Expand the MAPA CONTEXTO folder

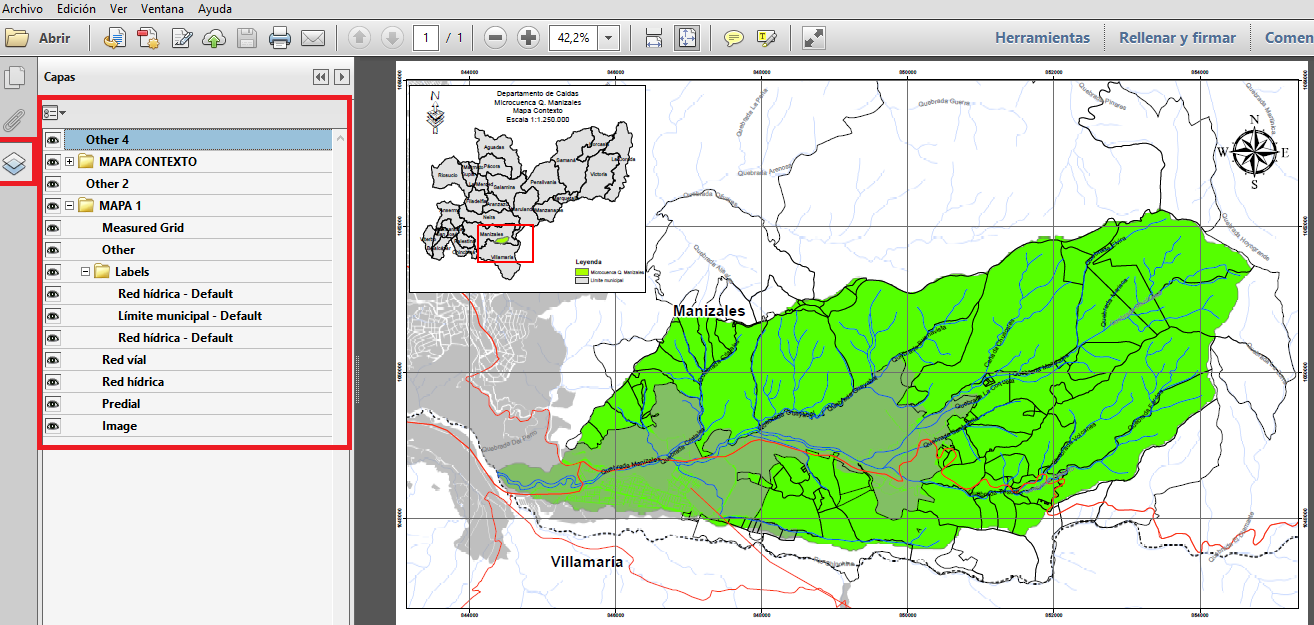click(x=68, y=161)
